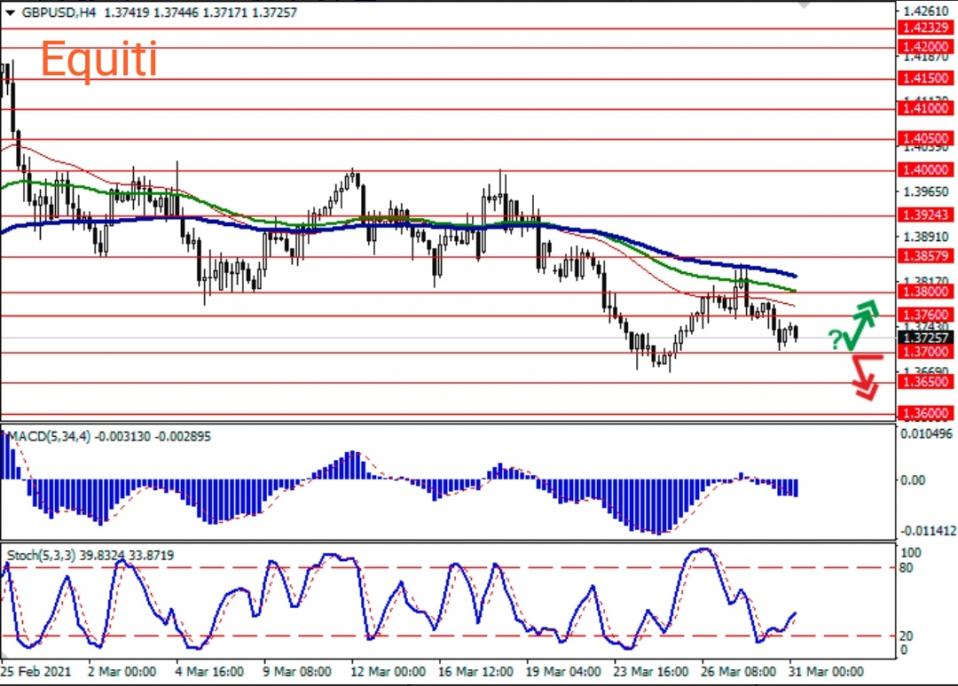
Task: Open the GBPUSD,H4 chart menu triangle
Action: click(x=10, y=13)
